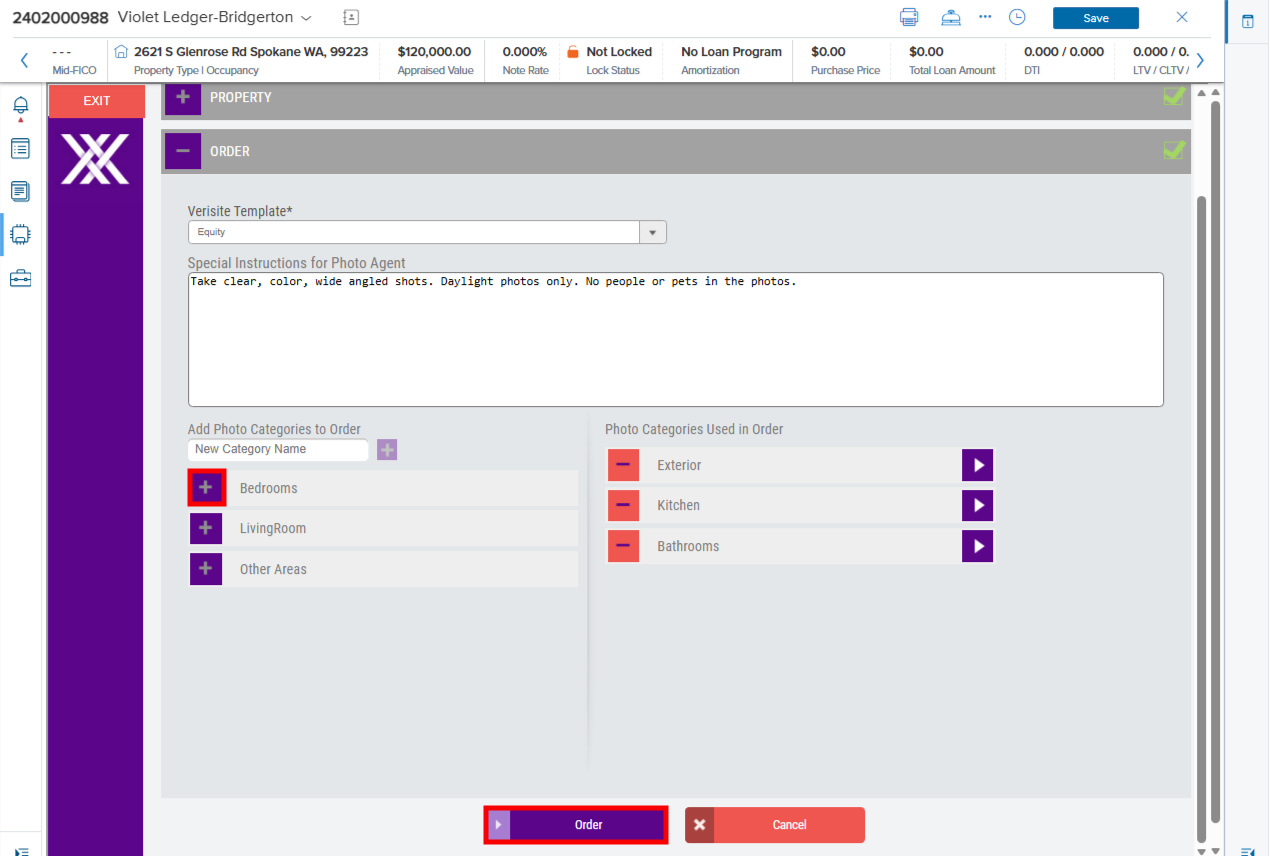
Task: Remove Exterior from the order categories
Action: [x=623, y=465]
